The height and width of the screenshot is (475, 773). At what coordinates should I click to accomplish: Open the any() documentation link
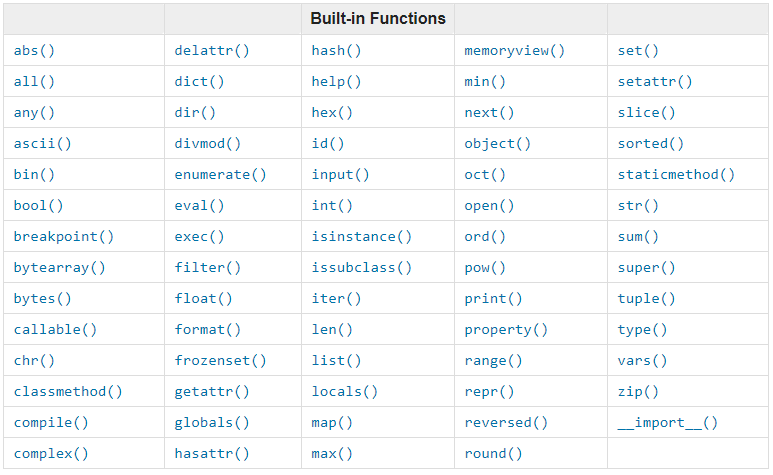click(x=34, y=113)
